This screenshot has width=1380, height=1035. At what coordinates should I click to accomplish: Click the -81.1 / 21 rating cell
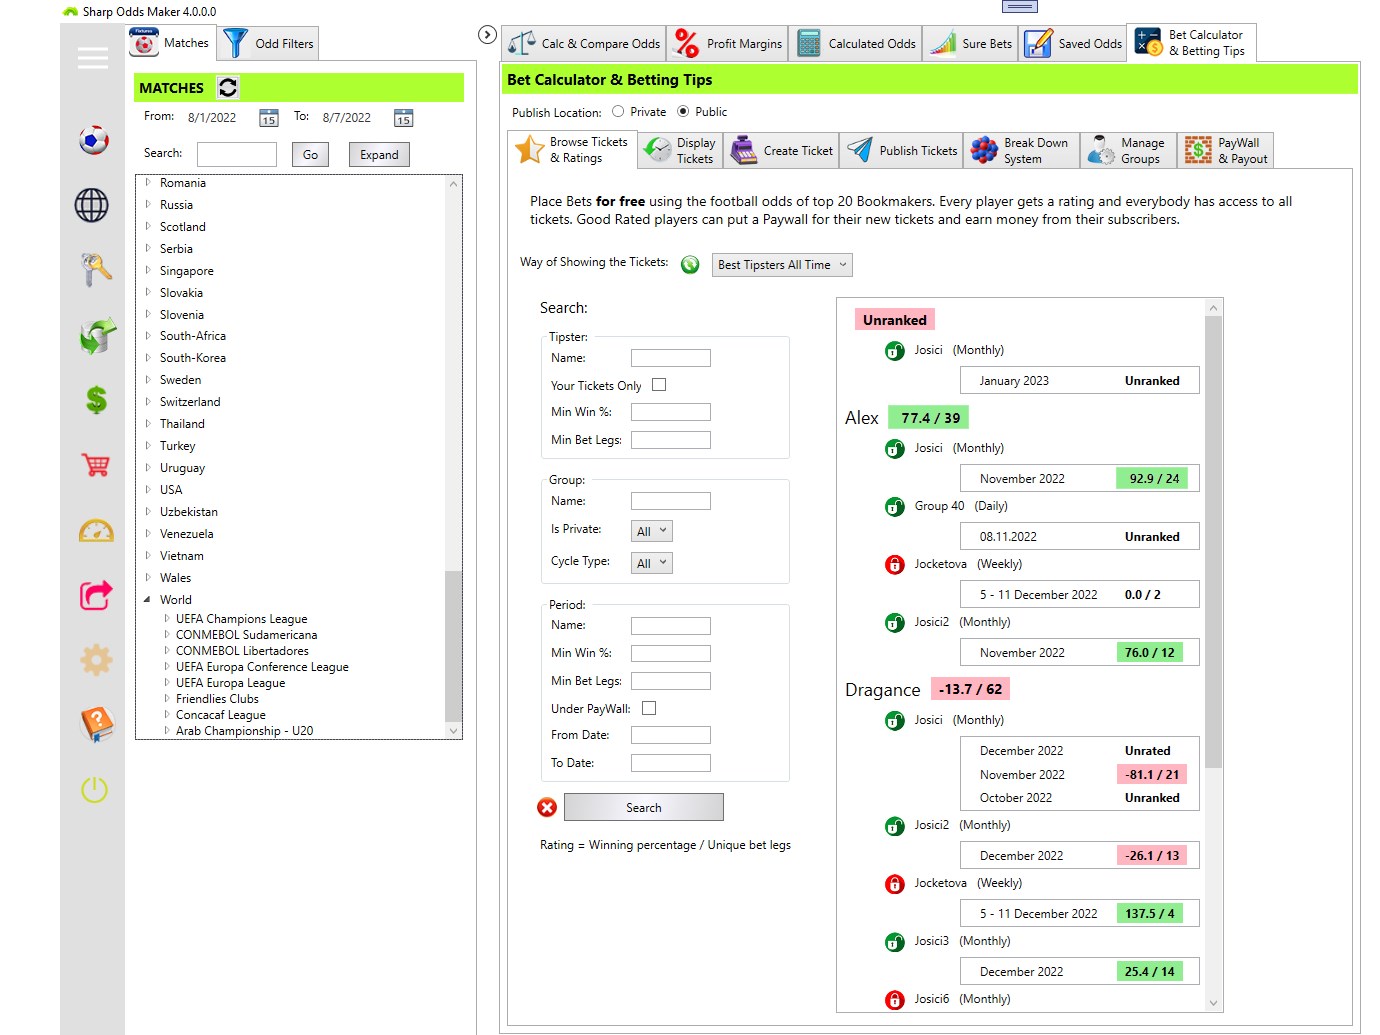(1152, 775)
